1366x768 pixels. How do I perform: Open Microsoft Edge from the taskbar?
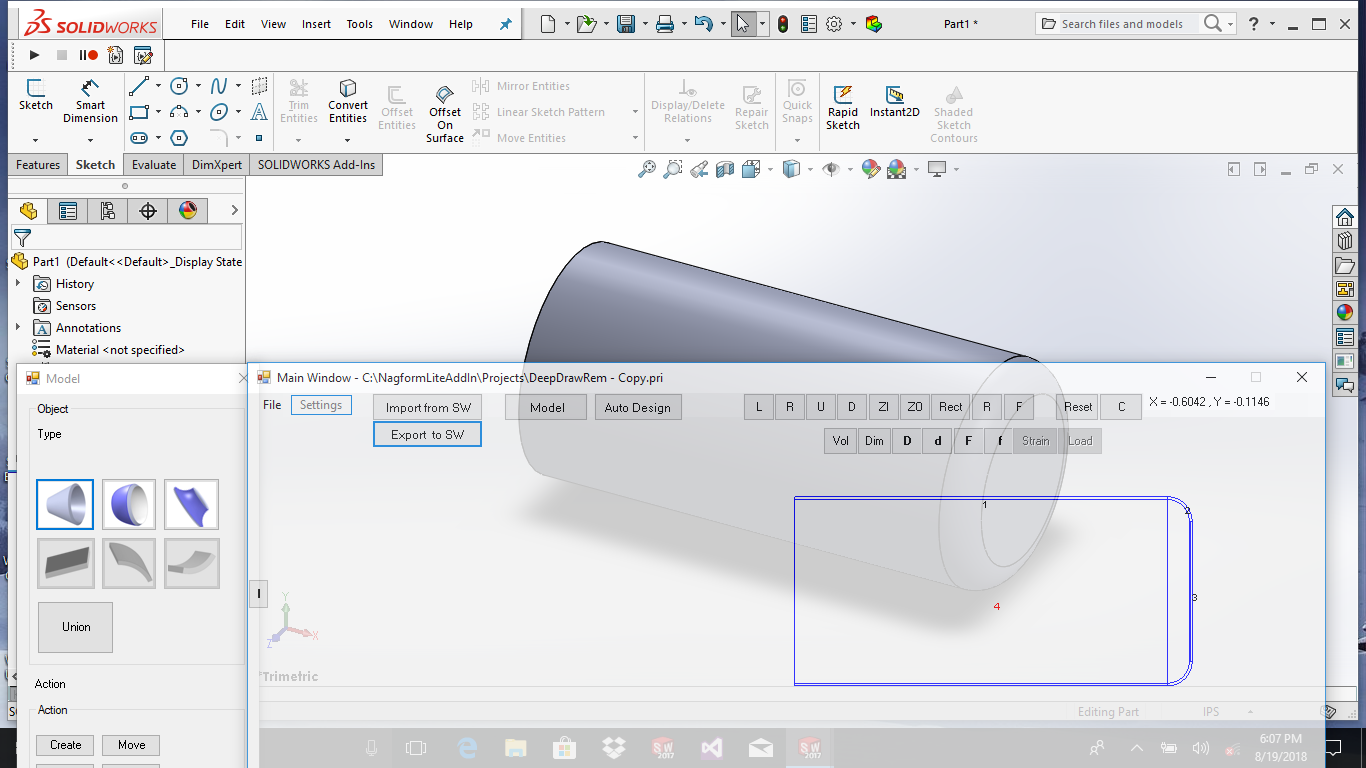point(467,747)
